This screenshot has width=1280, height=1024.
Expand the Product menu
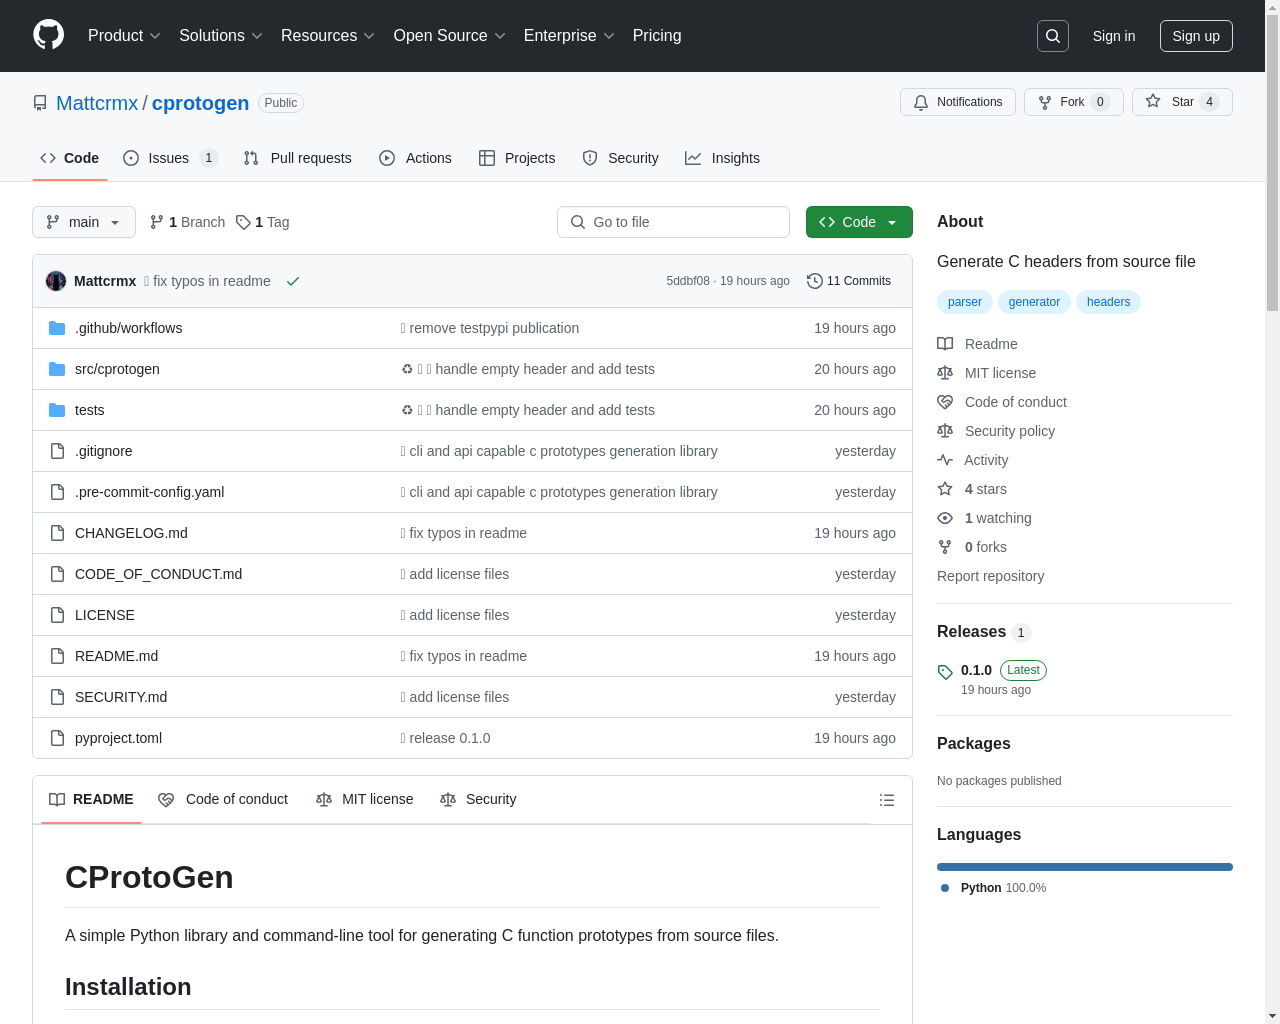pyautogui.click(x=124, y=36)
